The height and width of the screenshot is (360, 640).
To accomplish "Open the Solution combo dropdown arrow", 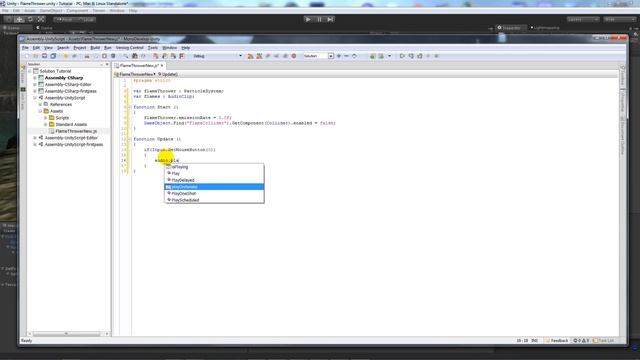I will pyautogui.click(x=331, y=56).
